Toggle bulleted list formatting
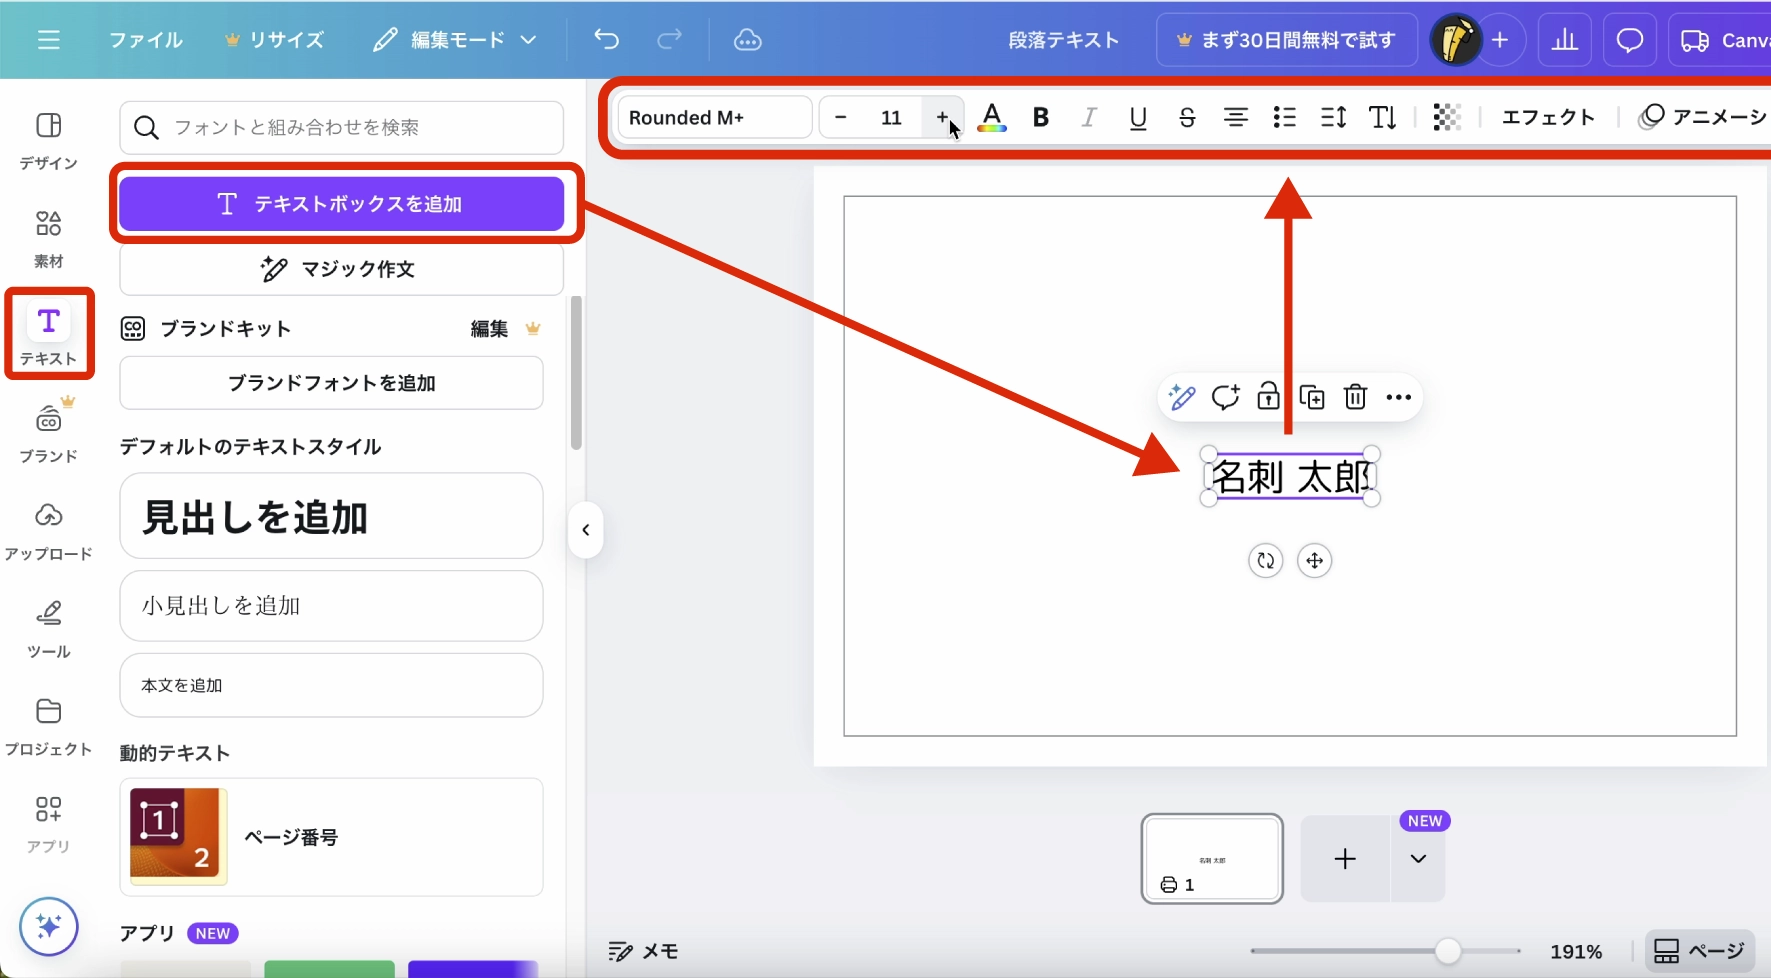1771x978 pixels. point(1285,118)
